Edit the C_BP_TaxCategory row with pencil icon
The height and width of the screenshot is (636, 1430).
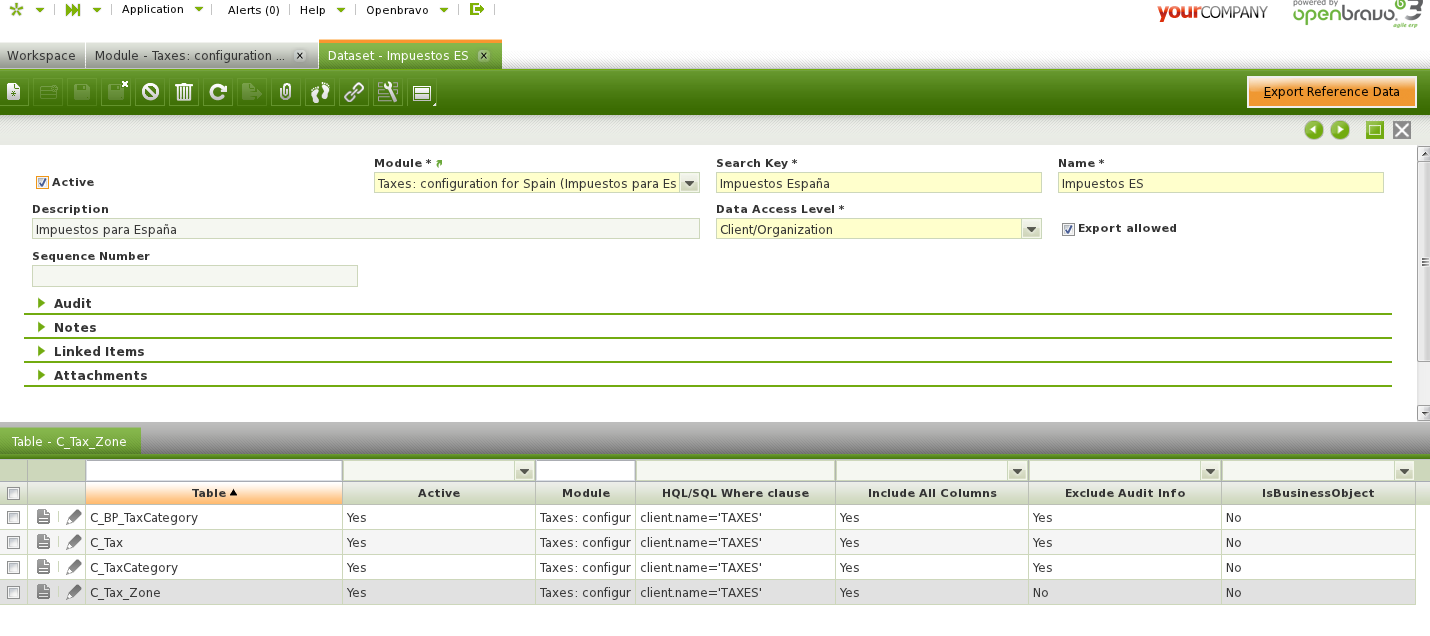73,518
